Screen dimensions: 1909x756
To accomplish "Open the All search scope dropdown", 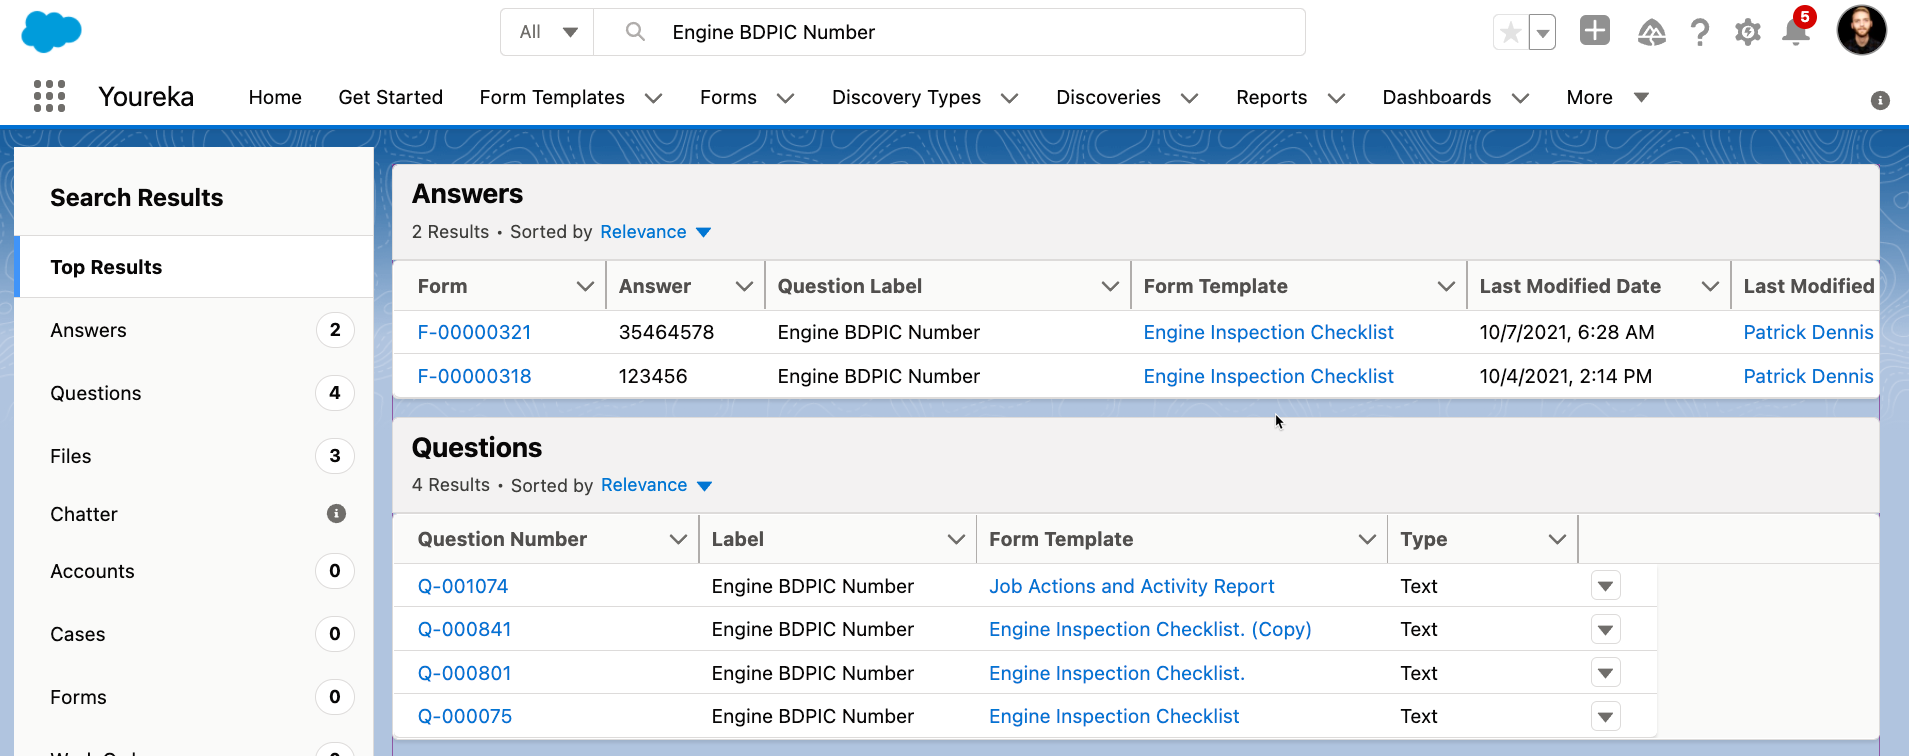I will tap(548, 32).
